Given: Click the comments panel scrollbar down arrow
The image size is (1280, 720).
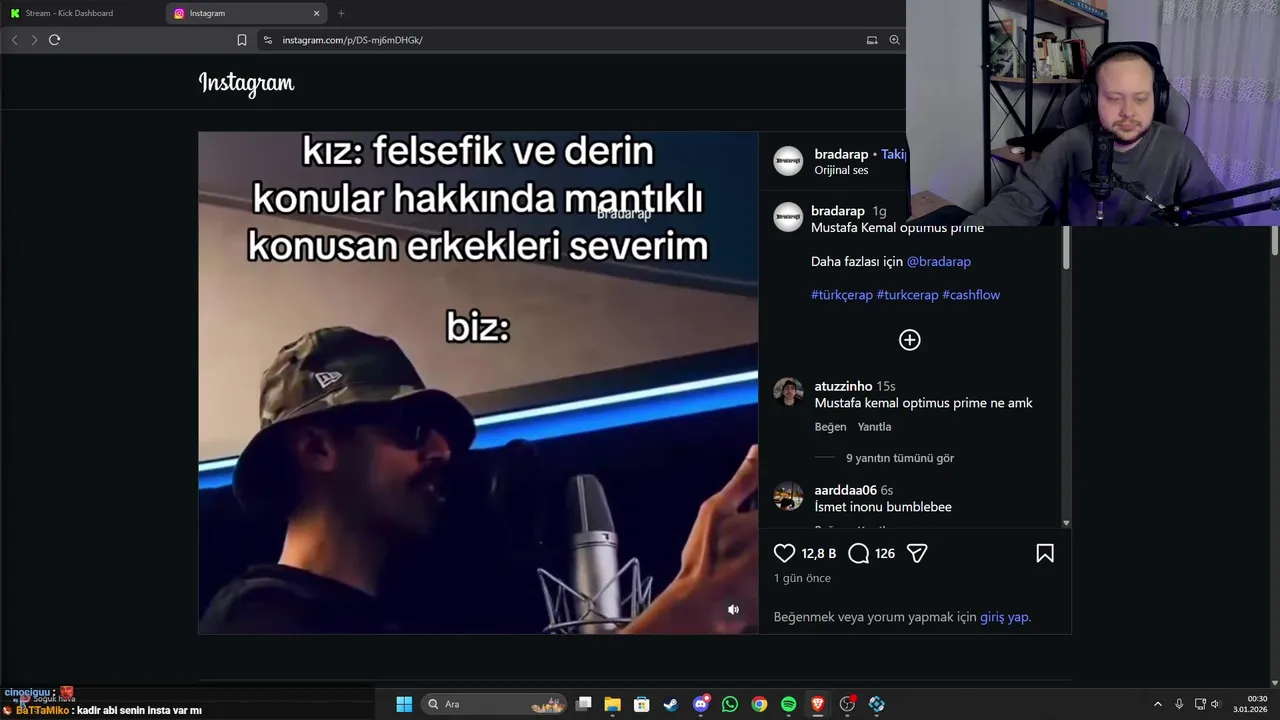Looking at the screenshot, I should 1066,523.
